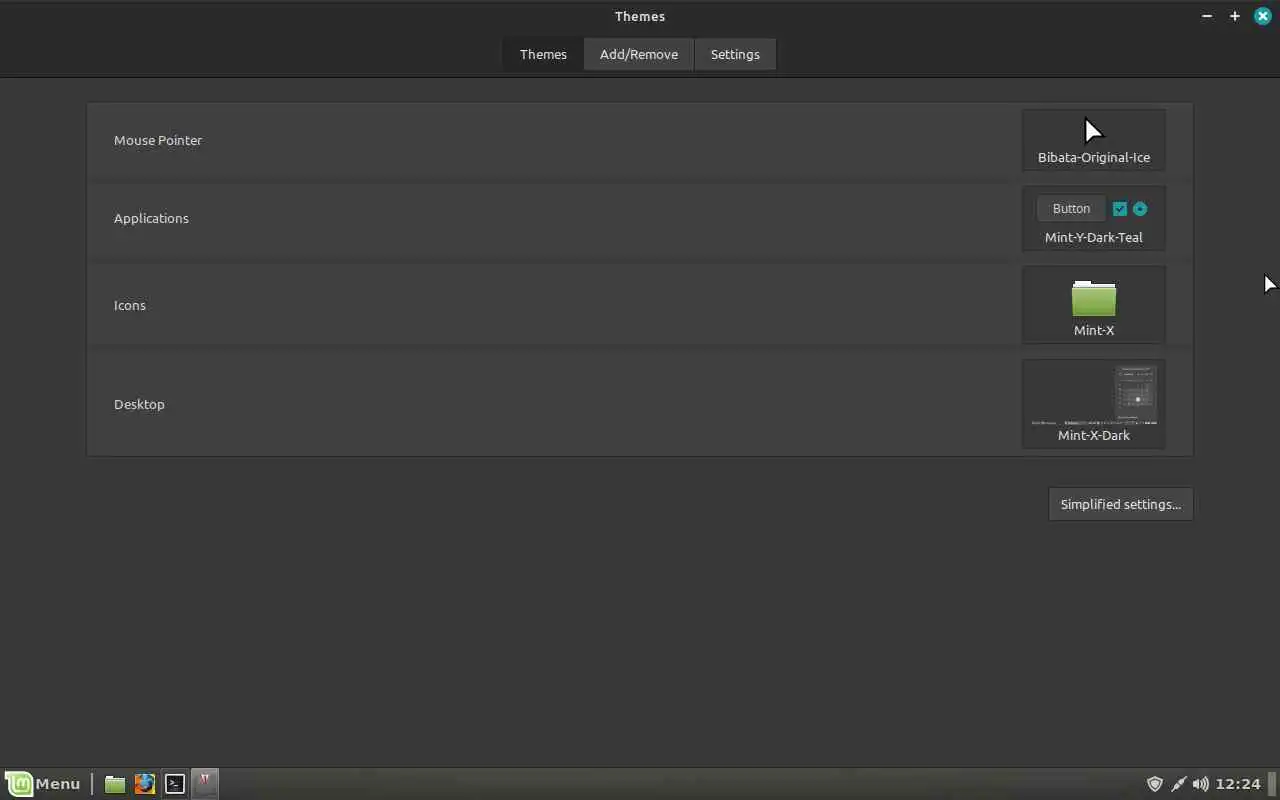Switch to the Add/Remove tab
Screen dimensions: 1280x800
click(639, 54)
